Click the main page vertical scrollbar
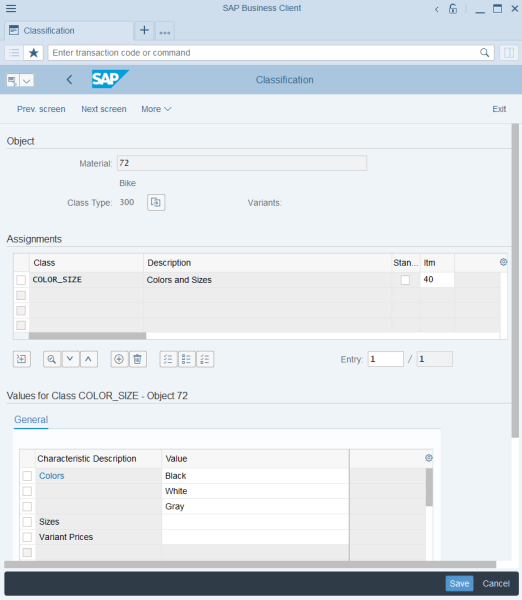 pos(515,280)
